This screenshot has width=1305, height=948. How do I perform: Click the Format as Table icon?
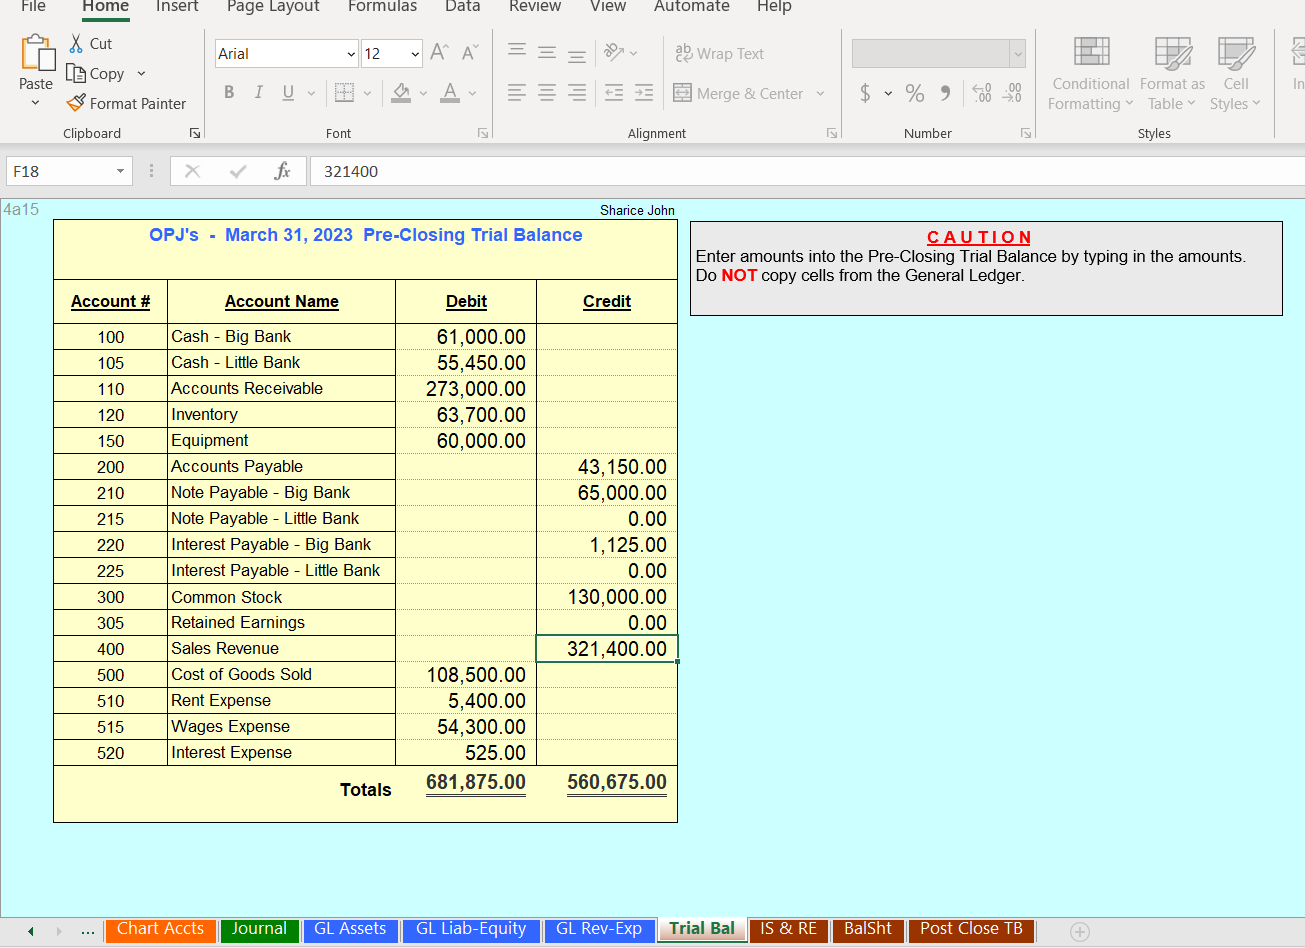[x=1171, y=75]
